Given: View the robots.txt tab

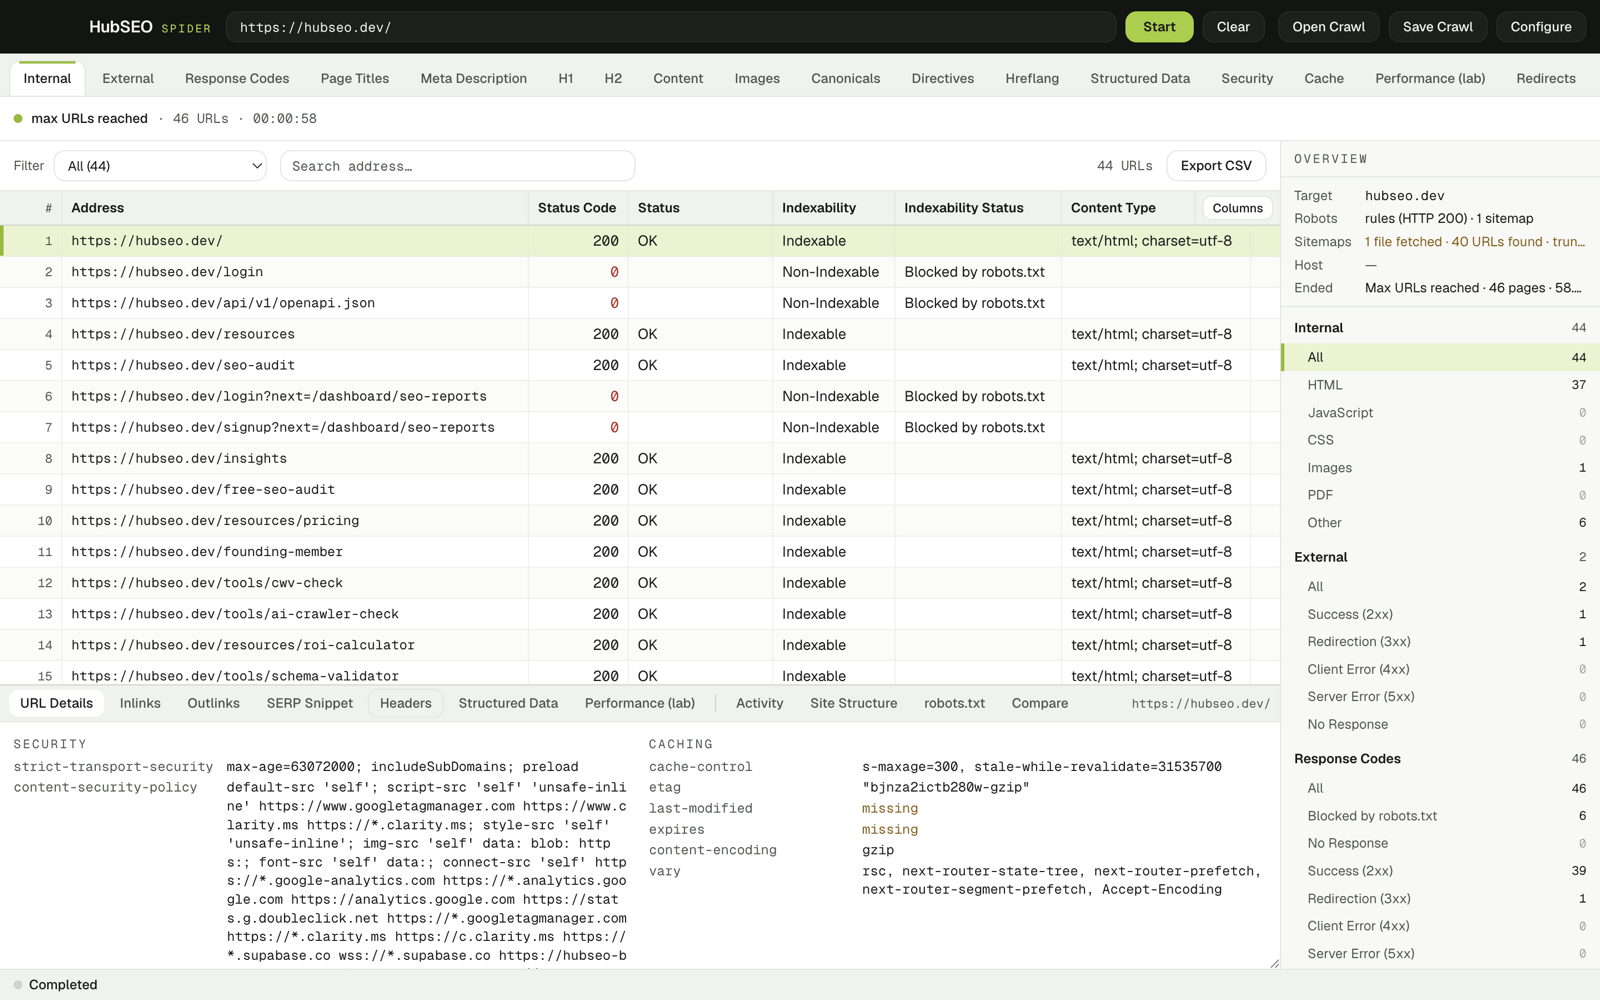Looking at the screenshot, I should coord(954,703).
